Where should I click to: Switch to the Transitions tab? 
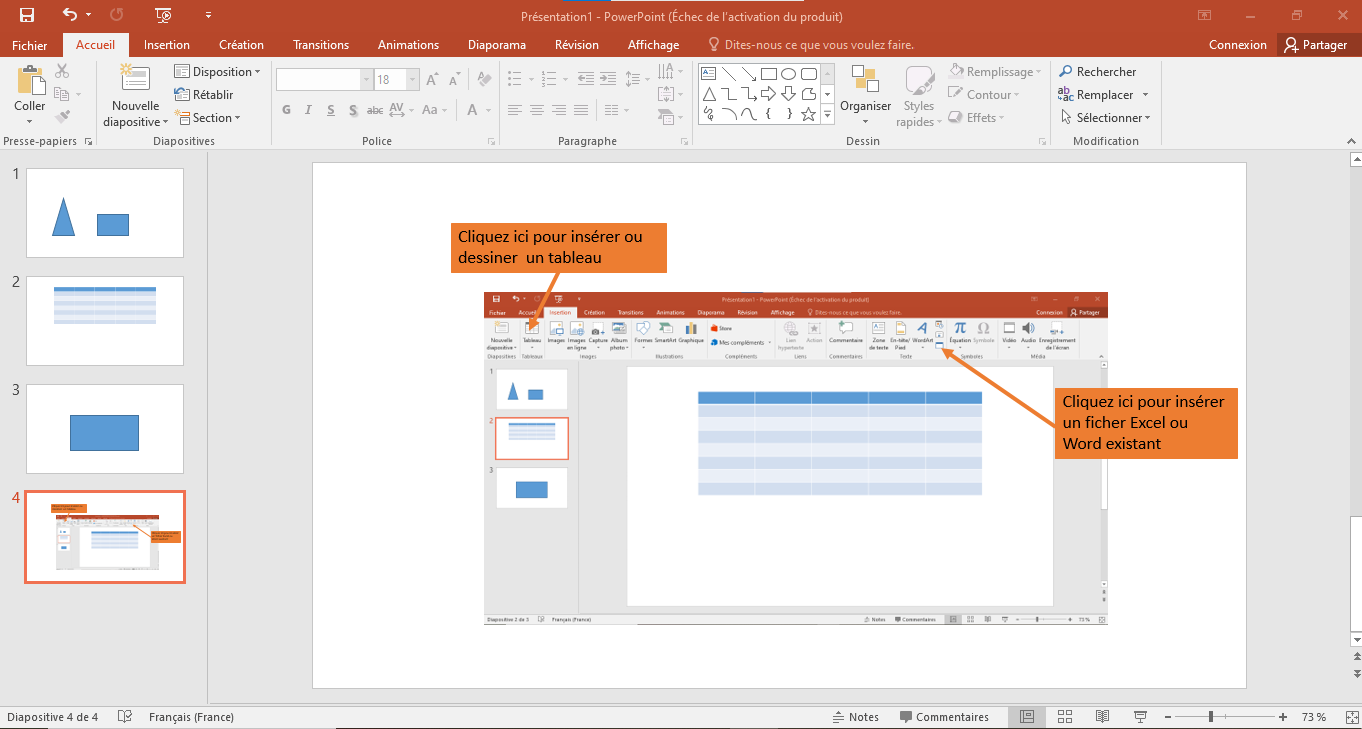click(321, 45)
